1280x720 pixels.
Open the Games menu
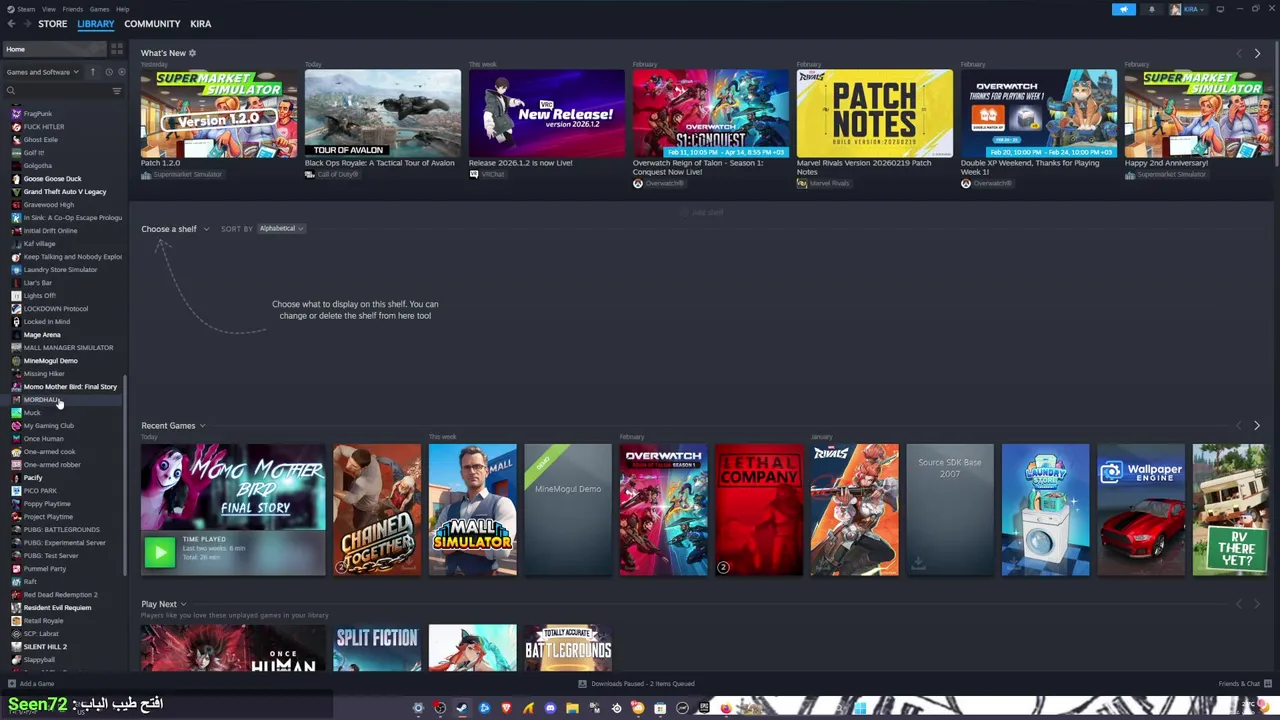pyautogui.click(x=99, y=9)
